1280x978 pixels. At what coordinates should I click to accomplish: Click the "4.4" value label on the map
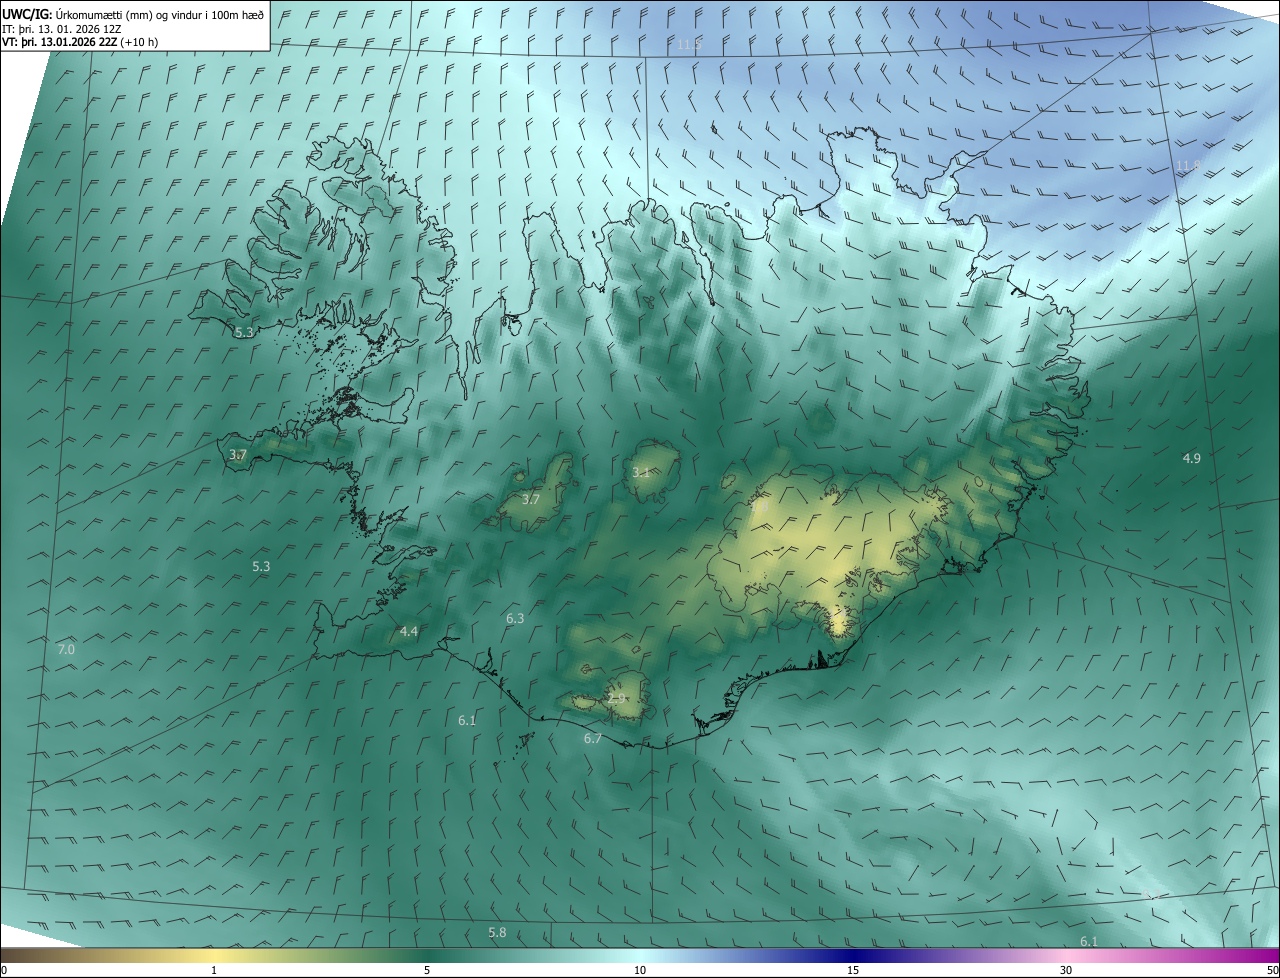[408, 632]
